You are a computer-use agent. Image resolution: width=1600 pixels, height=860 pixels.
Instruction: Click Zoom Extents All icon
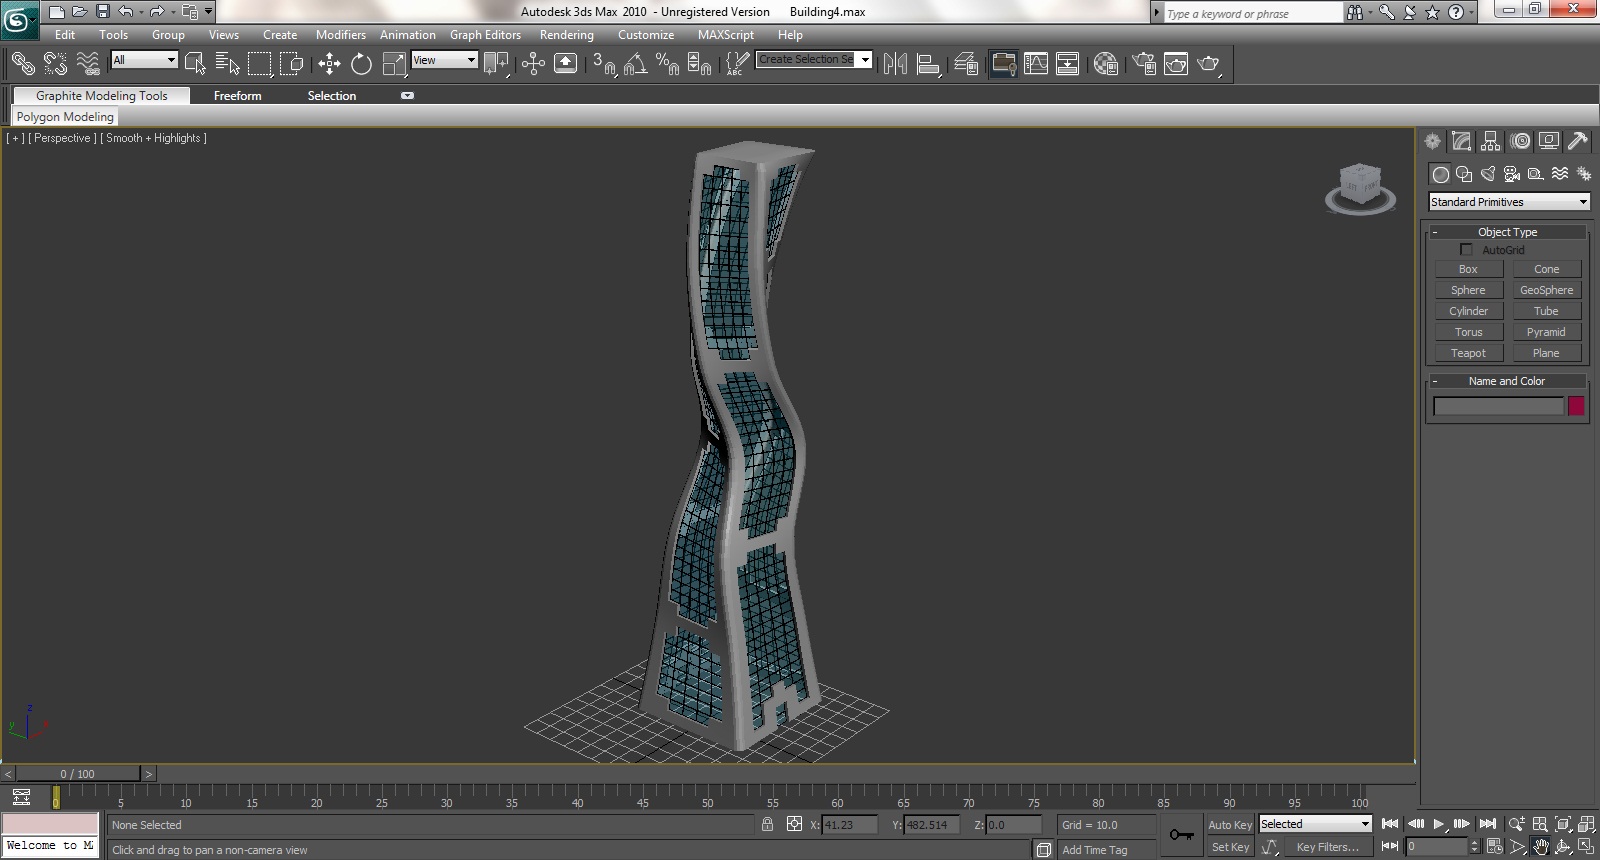pyautogui.click(x=1587, y=824)
